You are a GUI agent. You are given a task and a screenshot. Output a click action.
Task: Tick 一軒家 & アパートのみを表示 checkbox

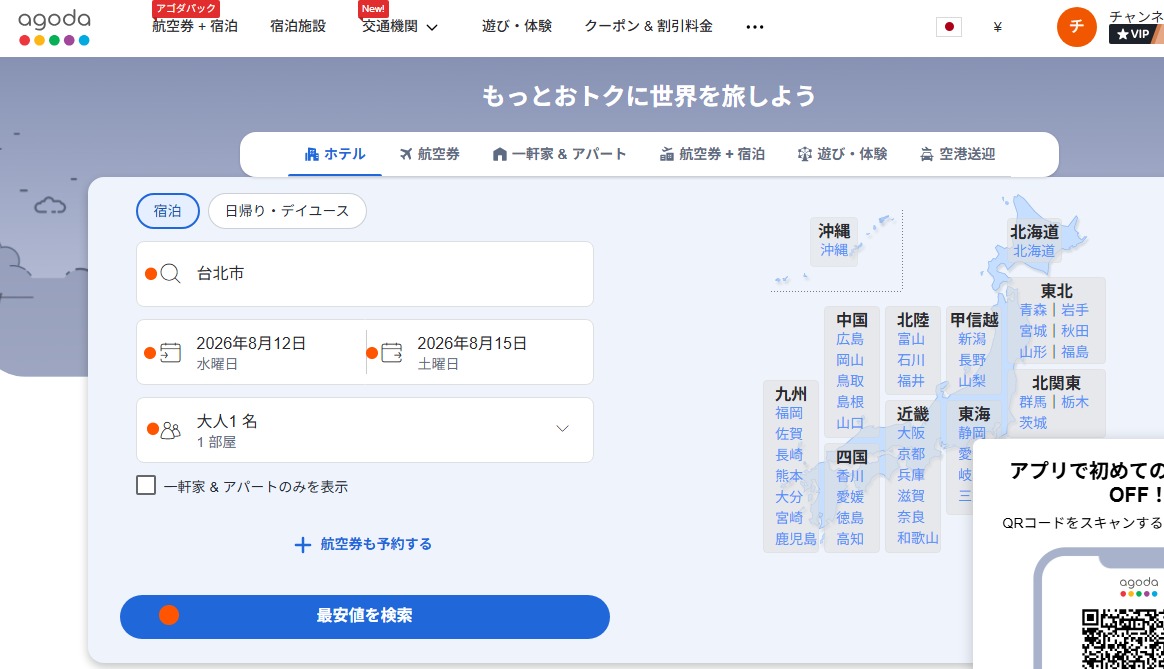coord(146,486)
